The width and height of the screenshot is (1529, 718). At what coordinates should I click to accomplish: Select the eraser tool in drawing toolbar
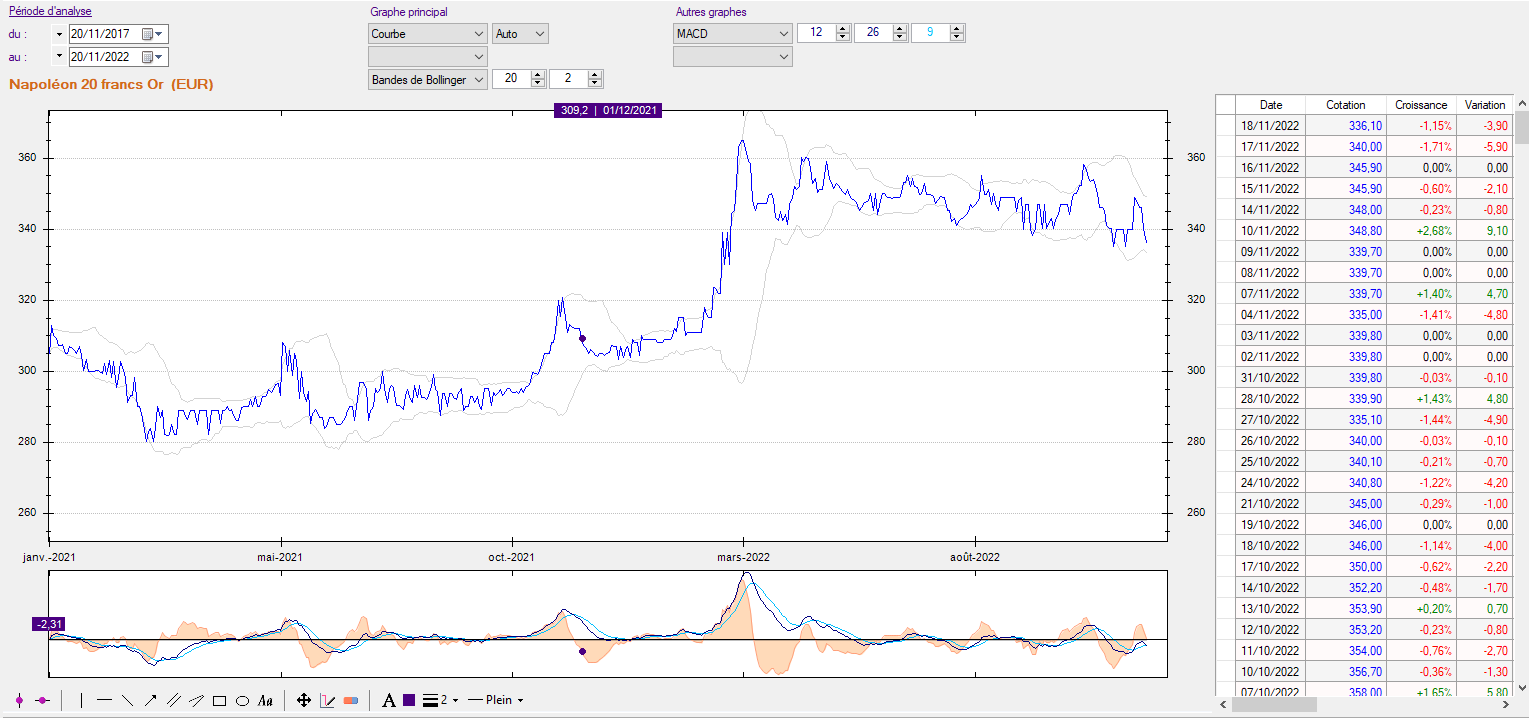(x=350, y=700)
